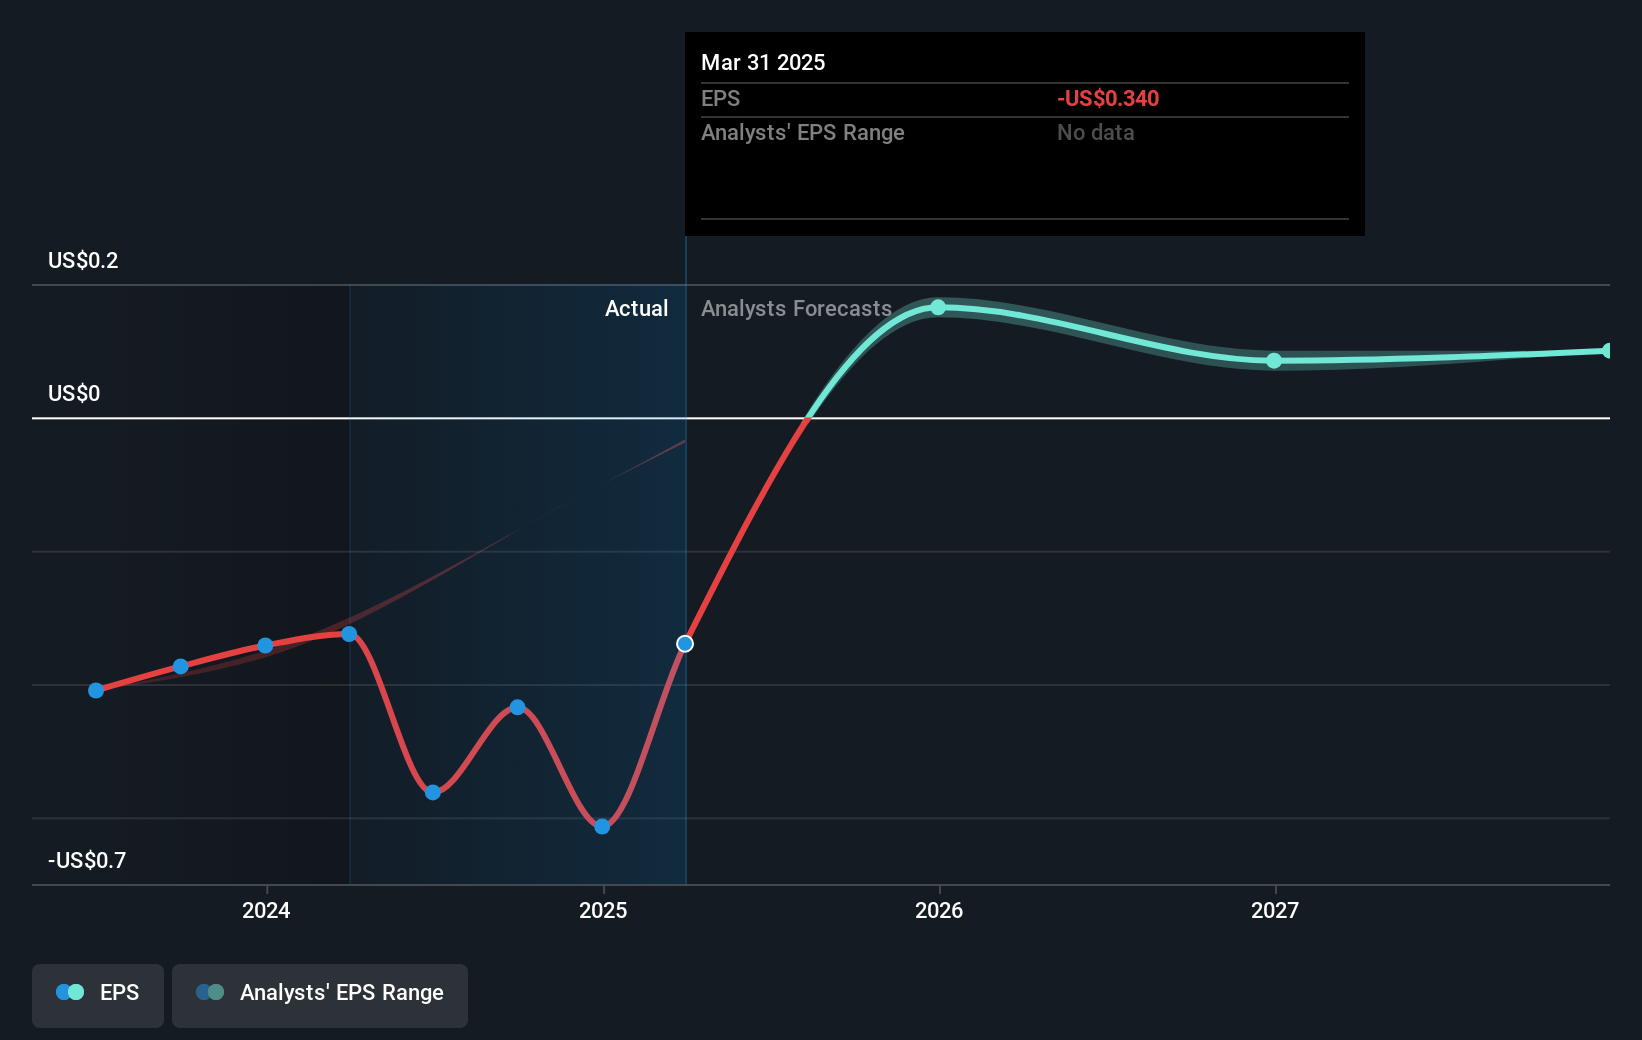Toggle the Analysts' EPS Range series
The height and width of the screenshot is (1040, 1642).
pyautogui.click(x=319, y=994)
